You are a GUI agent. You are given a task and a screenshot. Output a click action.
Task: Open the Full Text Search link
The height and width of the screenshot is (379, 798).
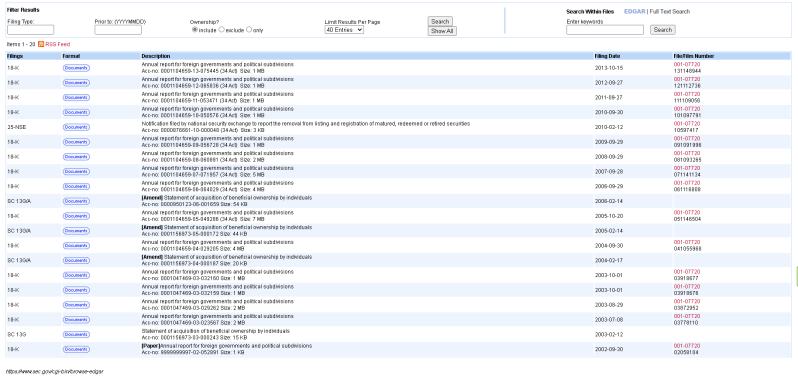click(670, 12)
